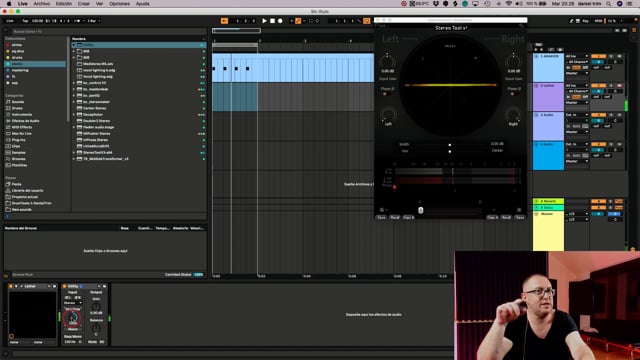Click the Utility Gain knob
This screenshot has width=640, height=360.
coord(96,307)
